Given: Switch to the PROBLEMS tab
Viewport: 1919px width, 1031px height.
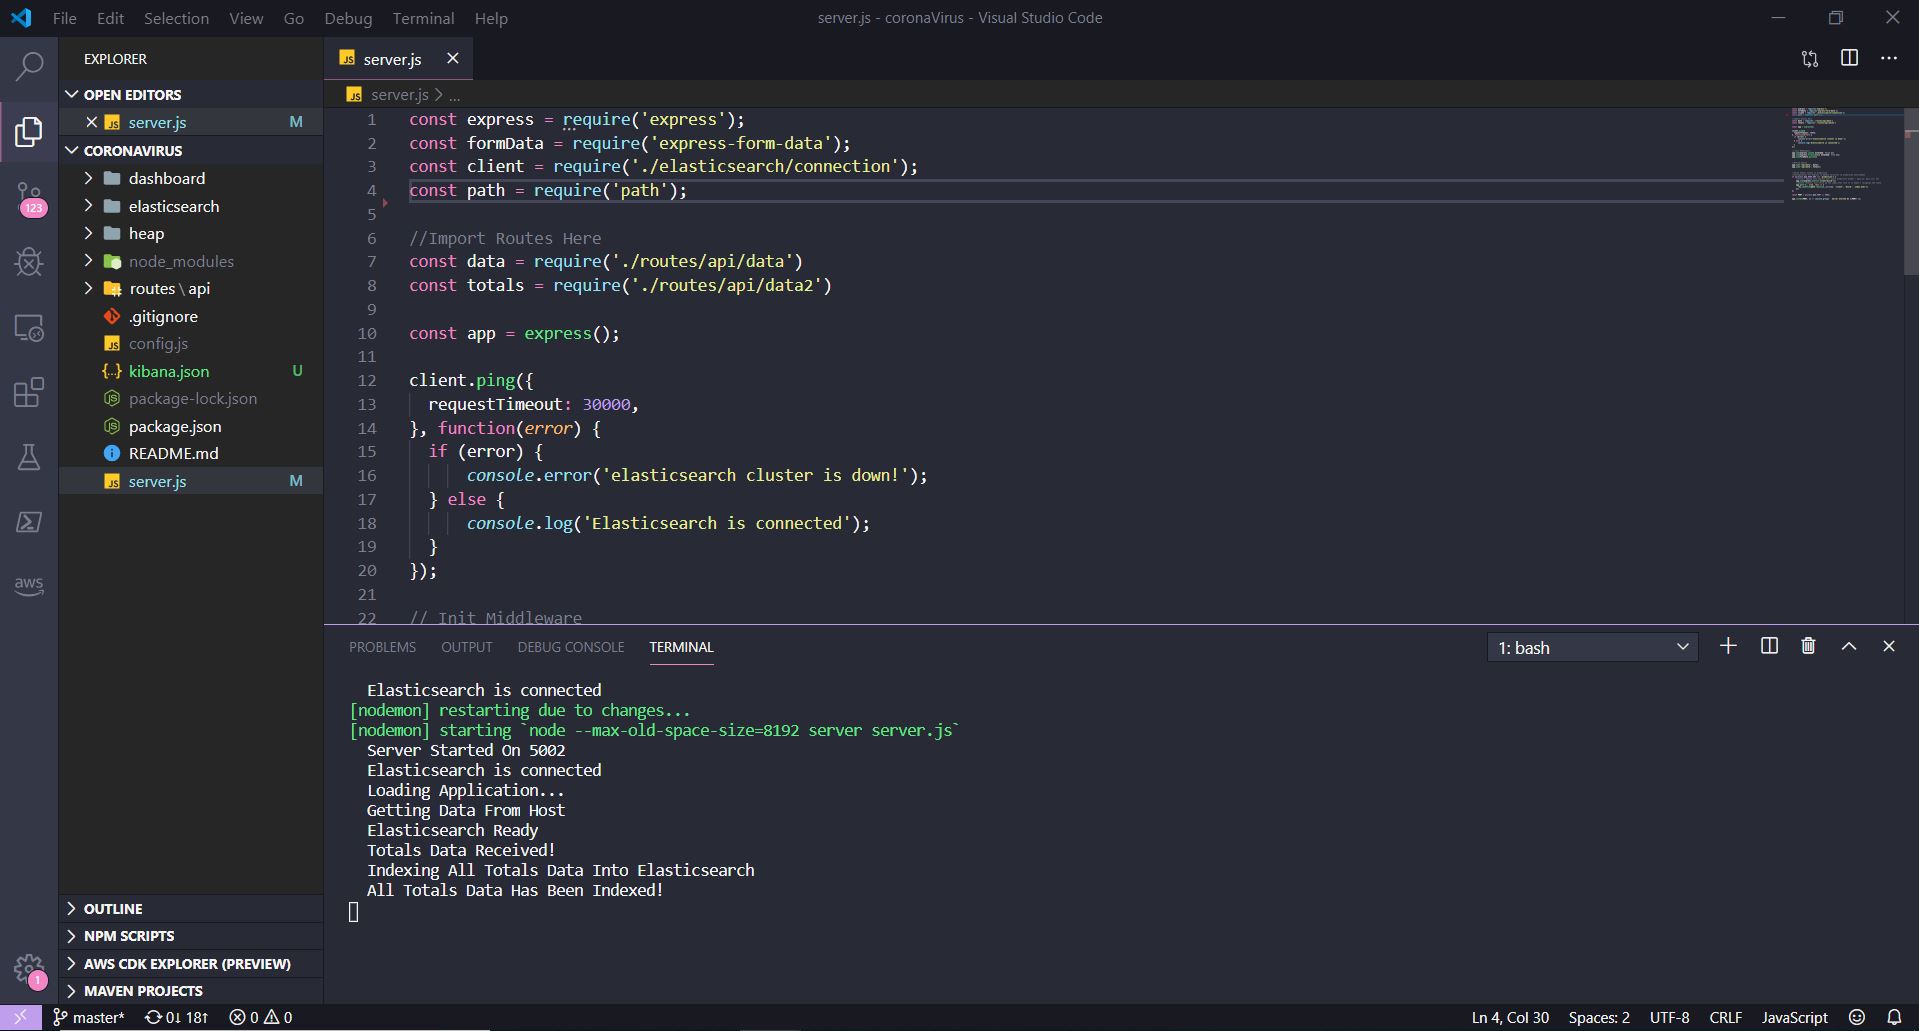Looking at the screenshot, I should point(382,647).
